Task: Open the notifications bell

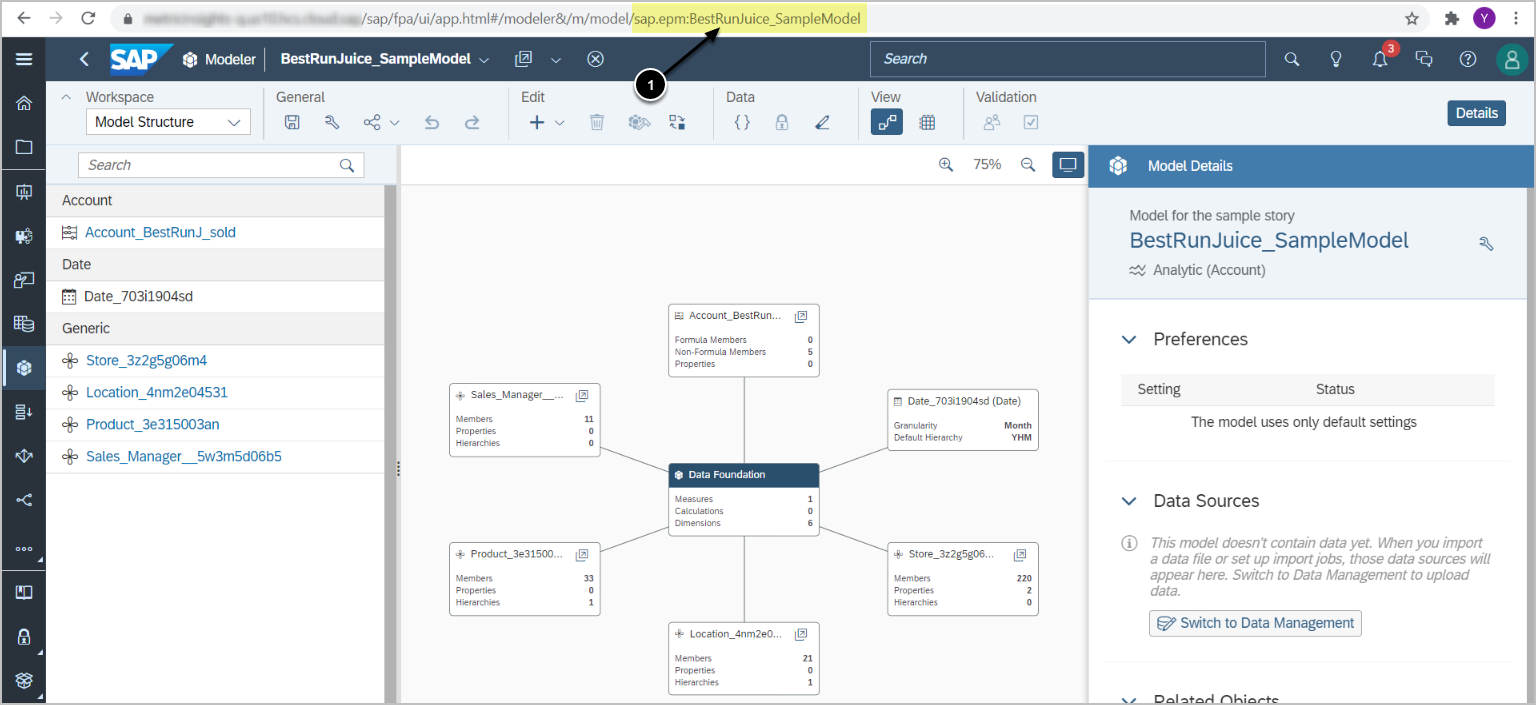Action: 1381,59
